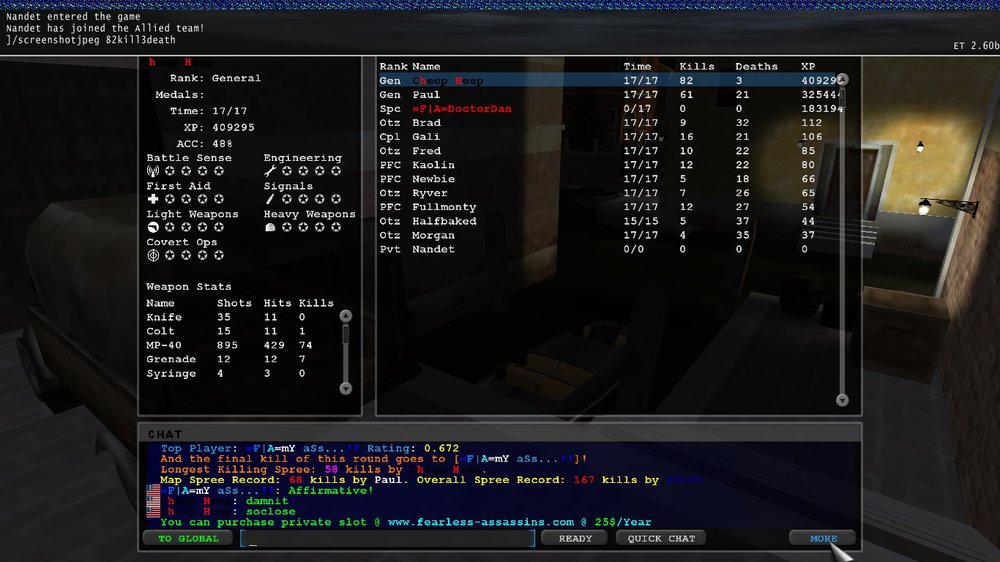
Task: Toggle the TO GLOBAL chat mode
Action: point(188,538)
